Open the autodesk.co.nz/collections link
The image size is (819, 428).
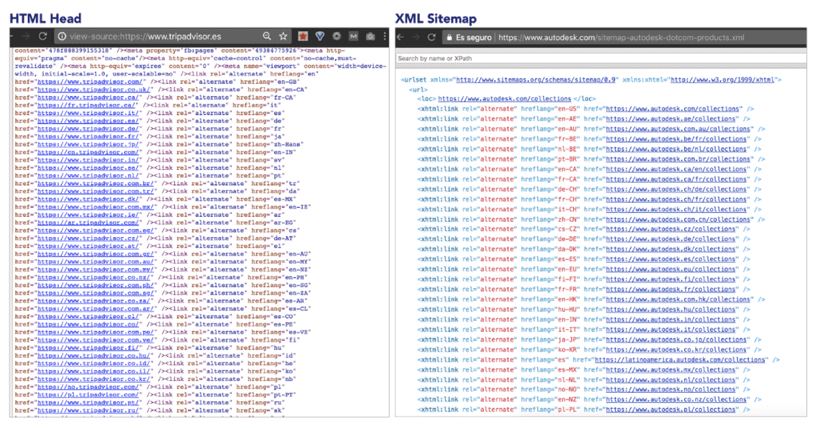(676, 400)
